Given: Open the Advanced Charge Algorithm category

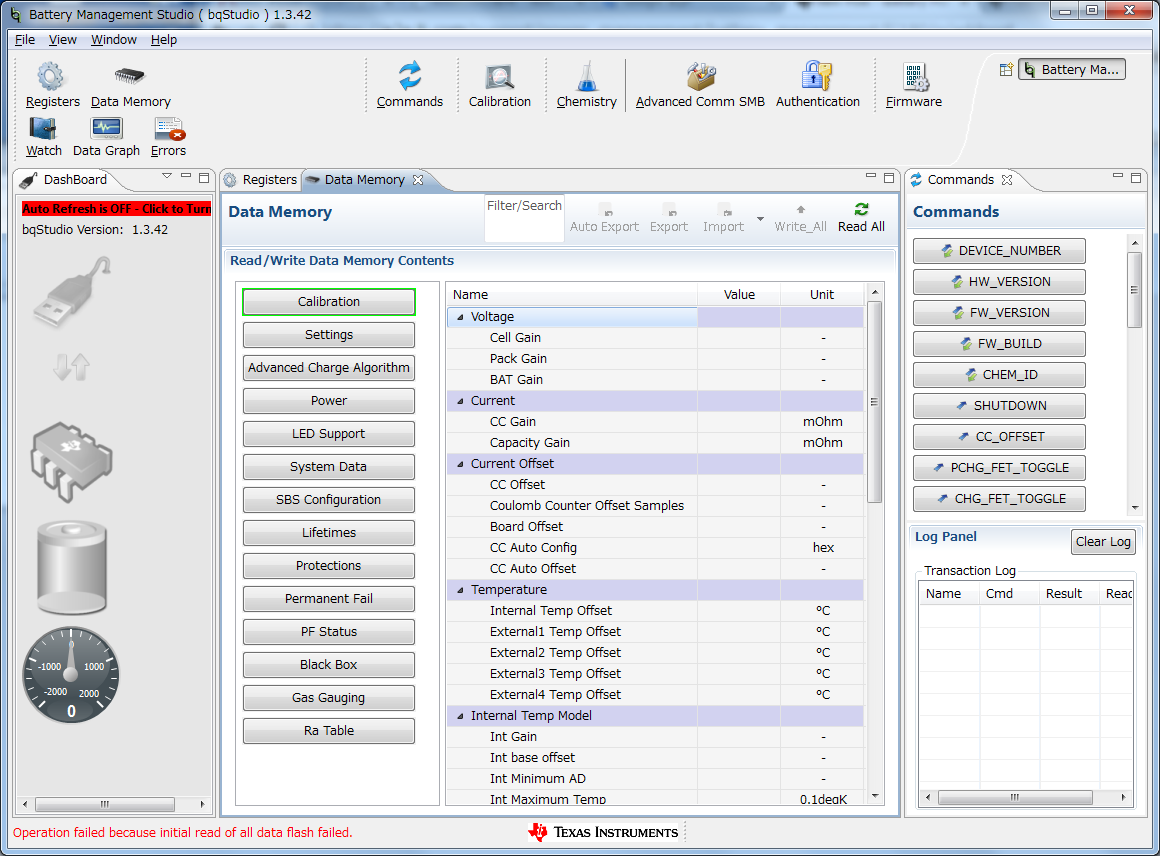Looking at the screenshot, I should pyautogui.click(x=329, y=368).
